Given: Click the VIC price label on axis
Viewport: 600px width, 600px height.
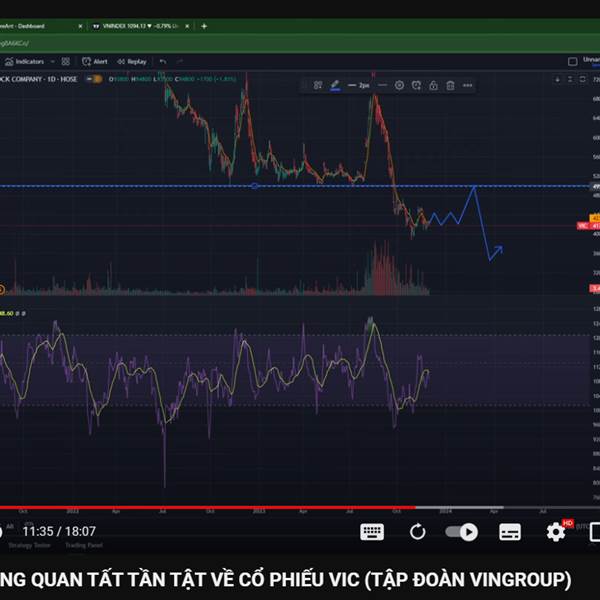Looking at the screenshot, I should pyautogui.click(x=589, y=226).
